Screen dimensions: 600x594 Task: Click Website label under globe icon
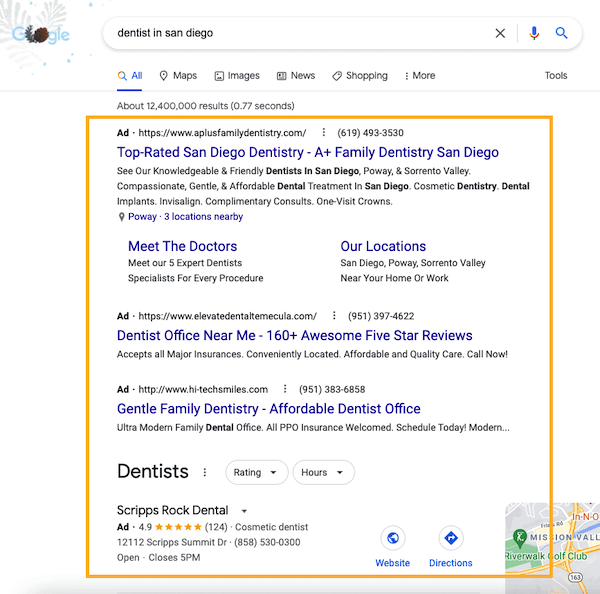tap(393, 563)
